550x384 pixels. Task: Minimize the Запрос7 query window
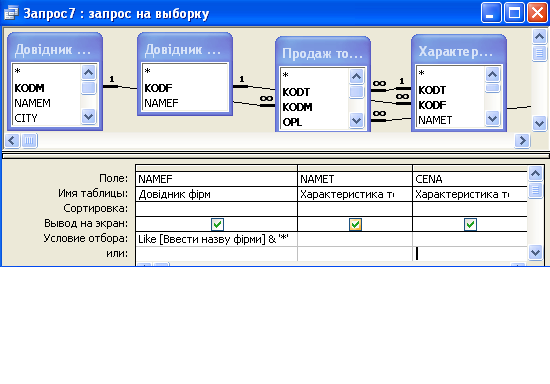click(490, 13)
